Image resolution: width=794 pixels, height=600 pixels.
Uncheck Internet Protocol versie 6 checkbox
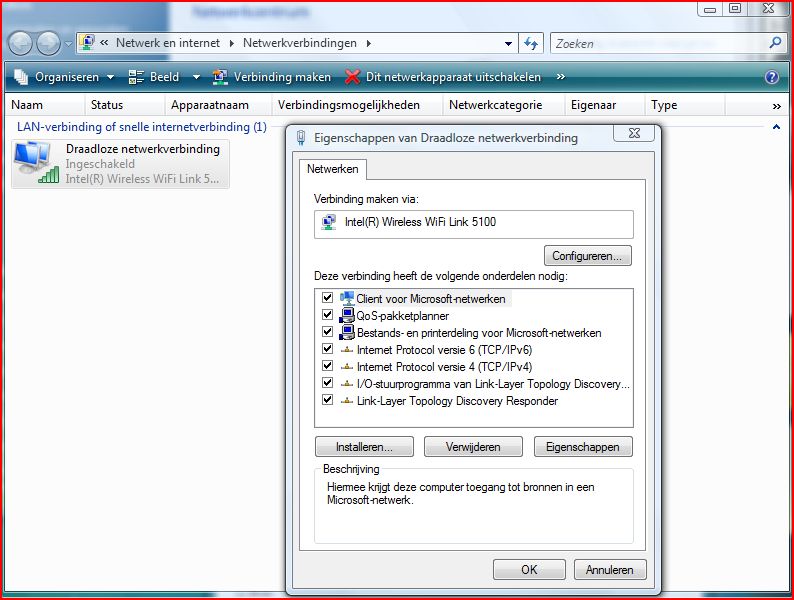328,349
